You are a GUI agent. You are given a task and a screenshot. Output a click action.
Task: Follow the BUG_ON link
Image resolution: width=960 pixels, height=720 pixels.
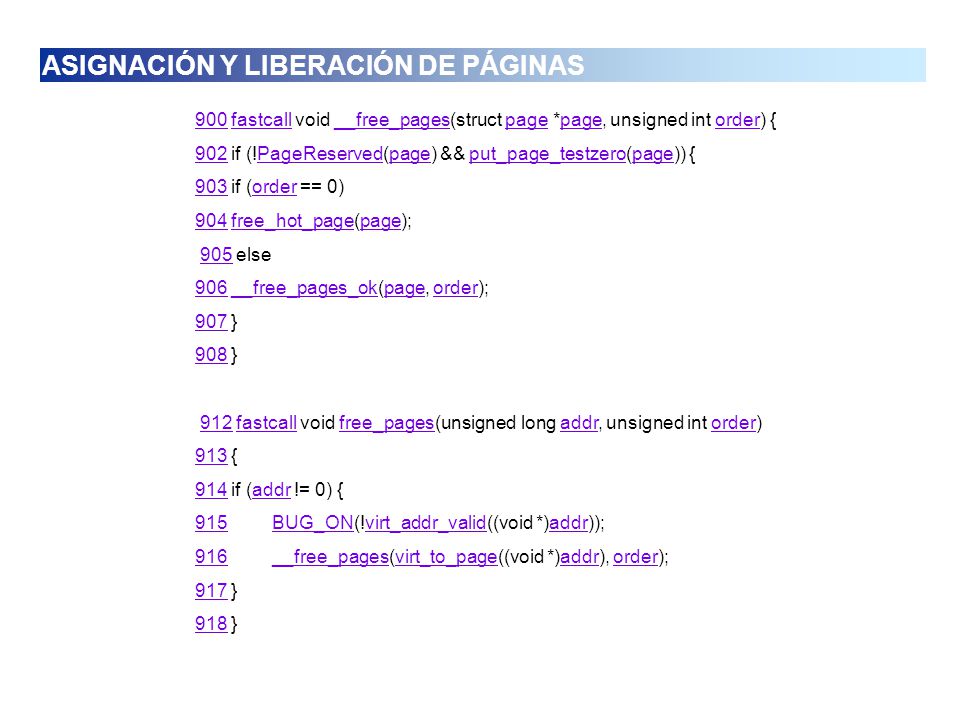point(313,522)
